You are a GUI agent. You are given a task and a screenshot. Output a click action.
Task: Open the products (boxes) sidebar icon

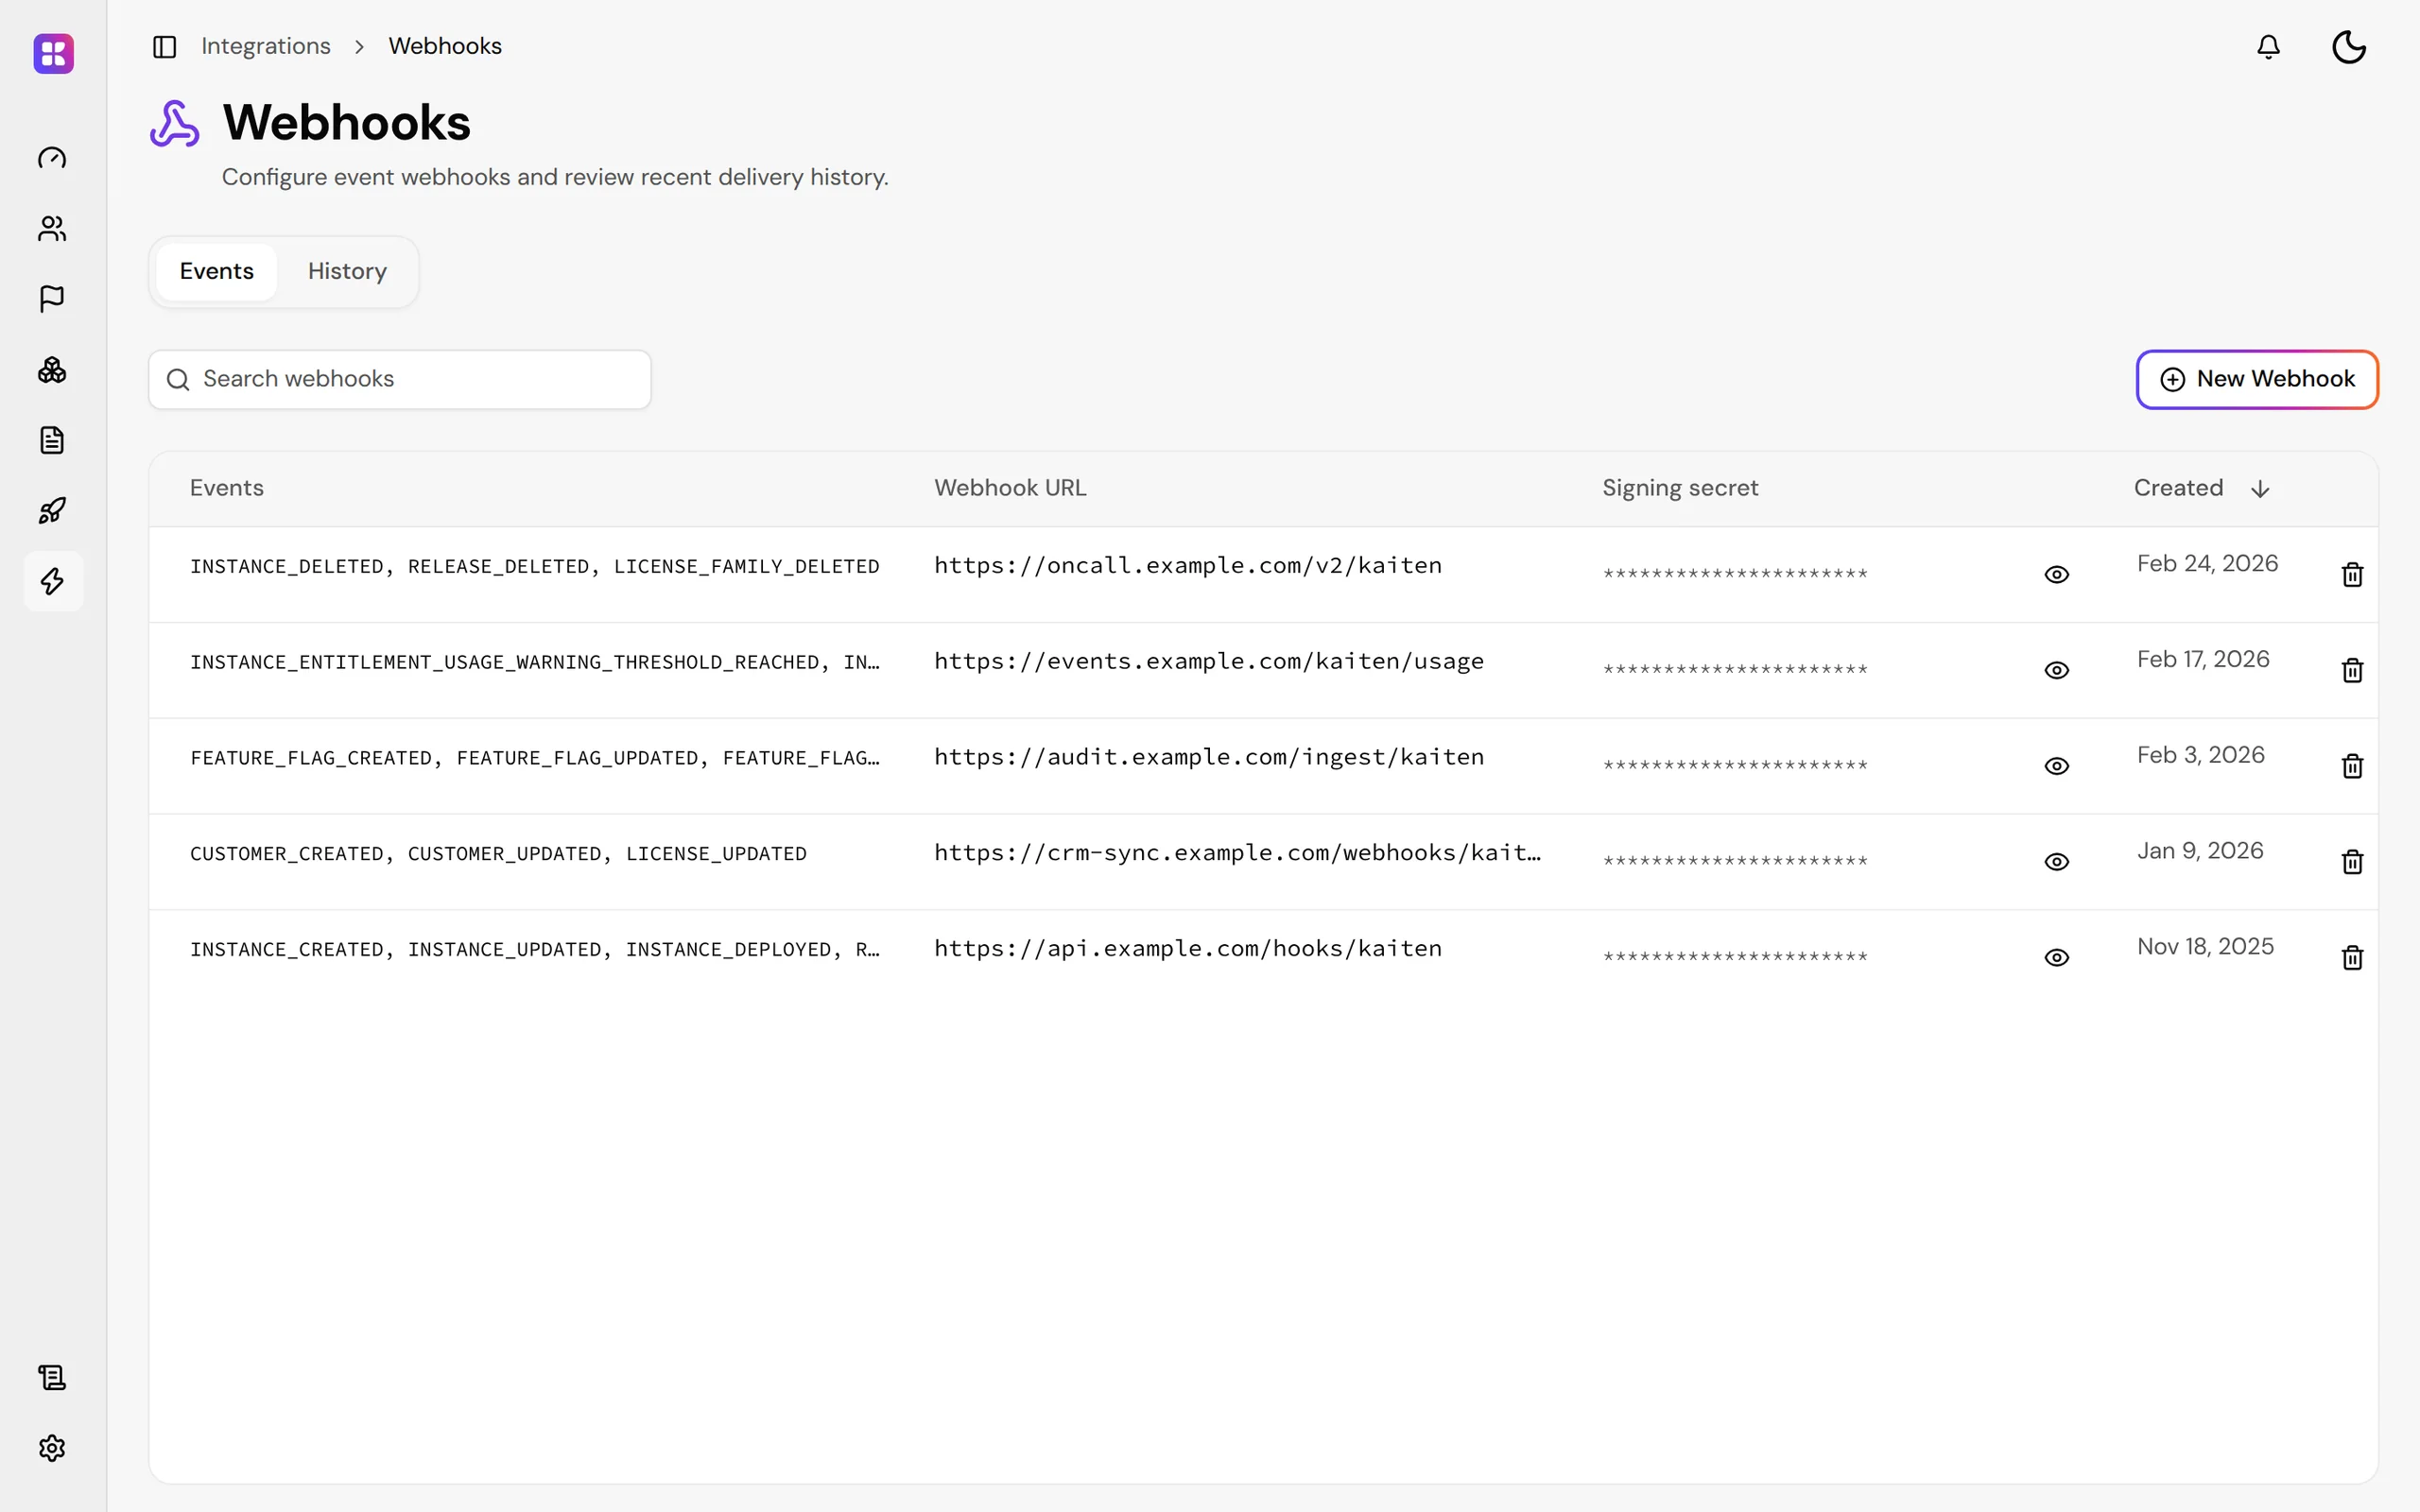[x=52, y=370]
